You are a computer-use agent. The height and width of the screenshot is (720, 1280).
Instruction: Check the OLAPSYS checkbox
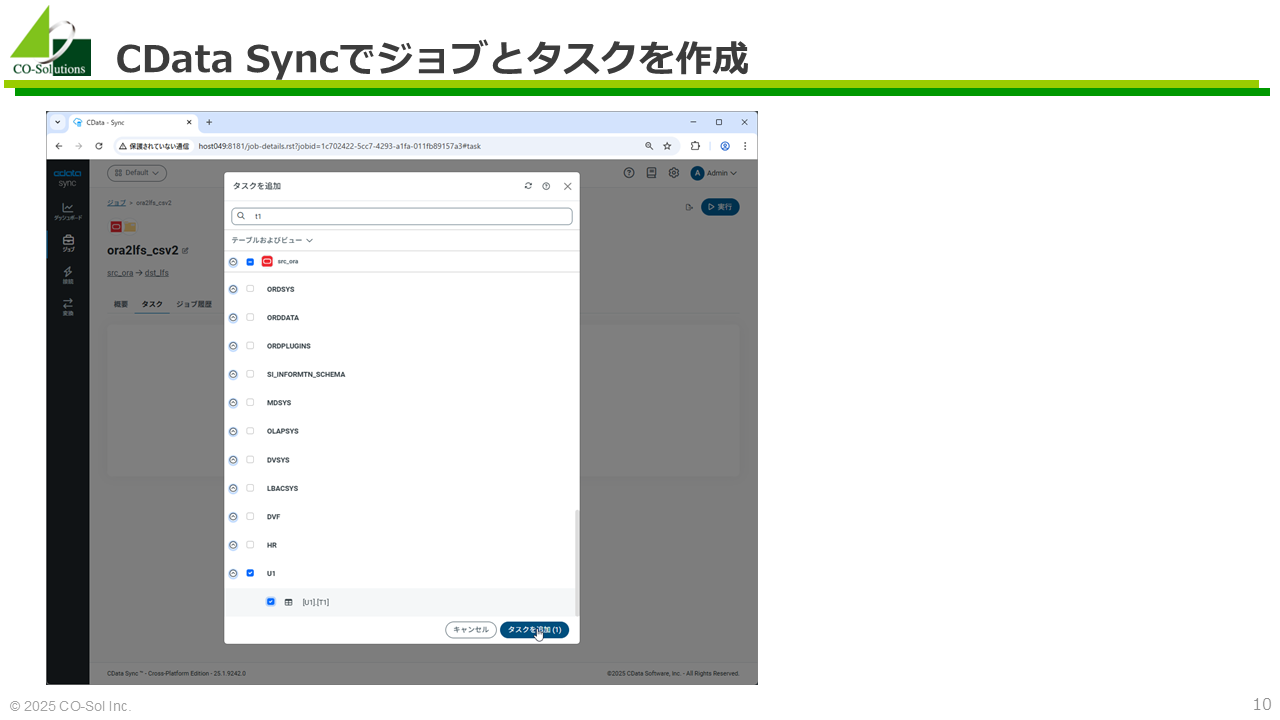250,431
